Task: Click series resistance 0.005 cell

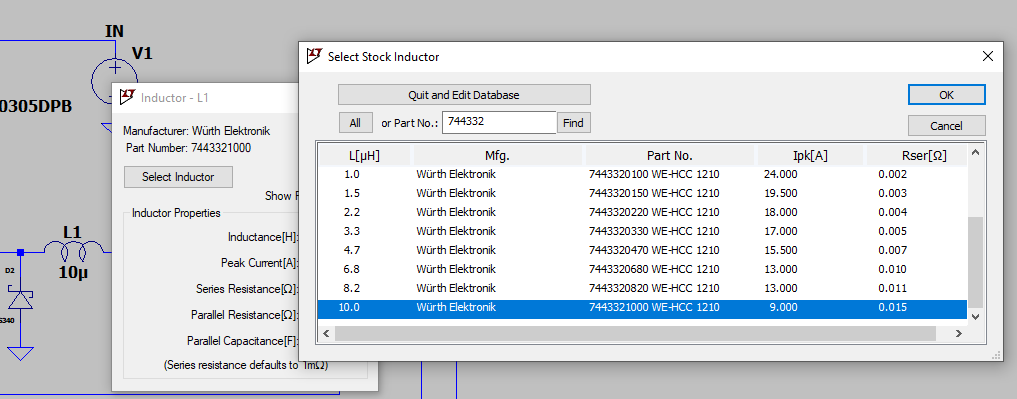Action: (892, 231)
